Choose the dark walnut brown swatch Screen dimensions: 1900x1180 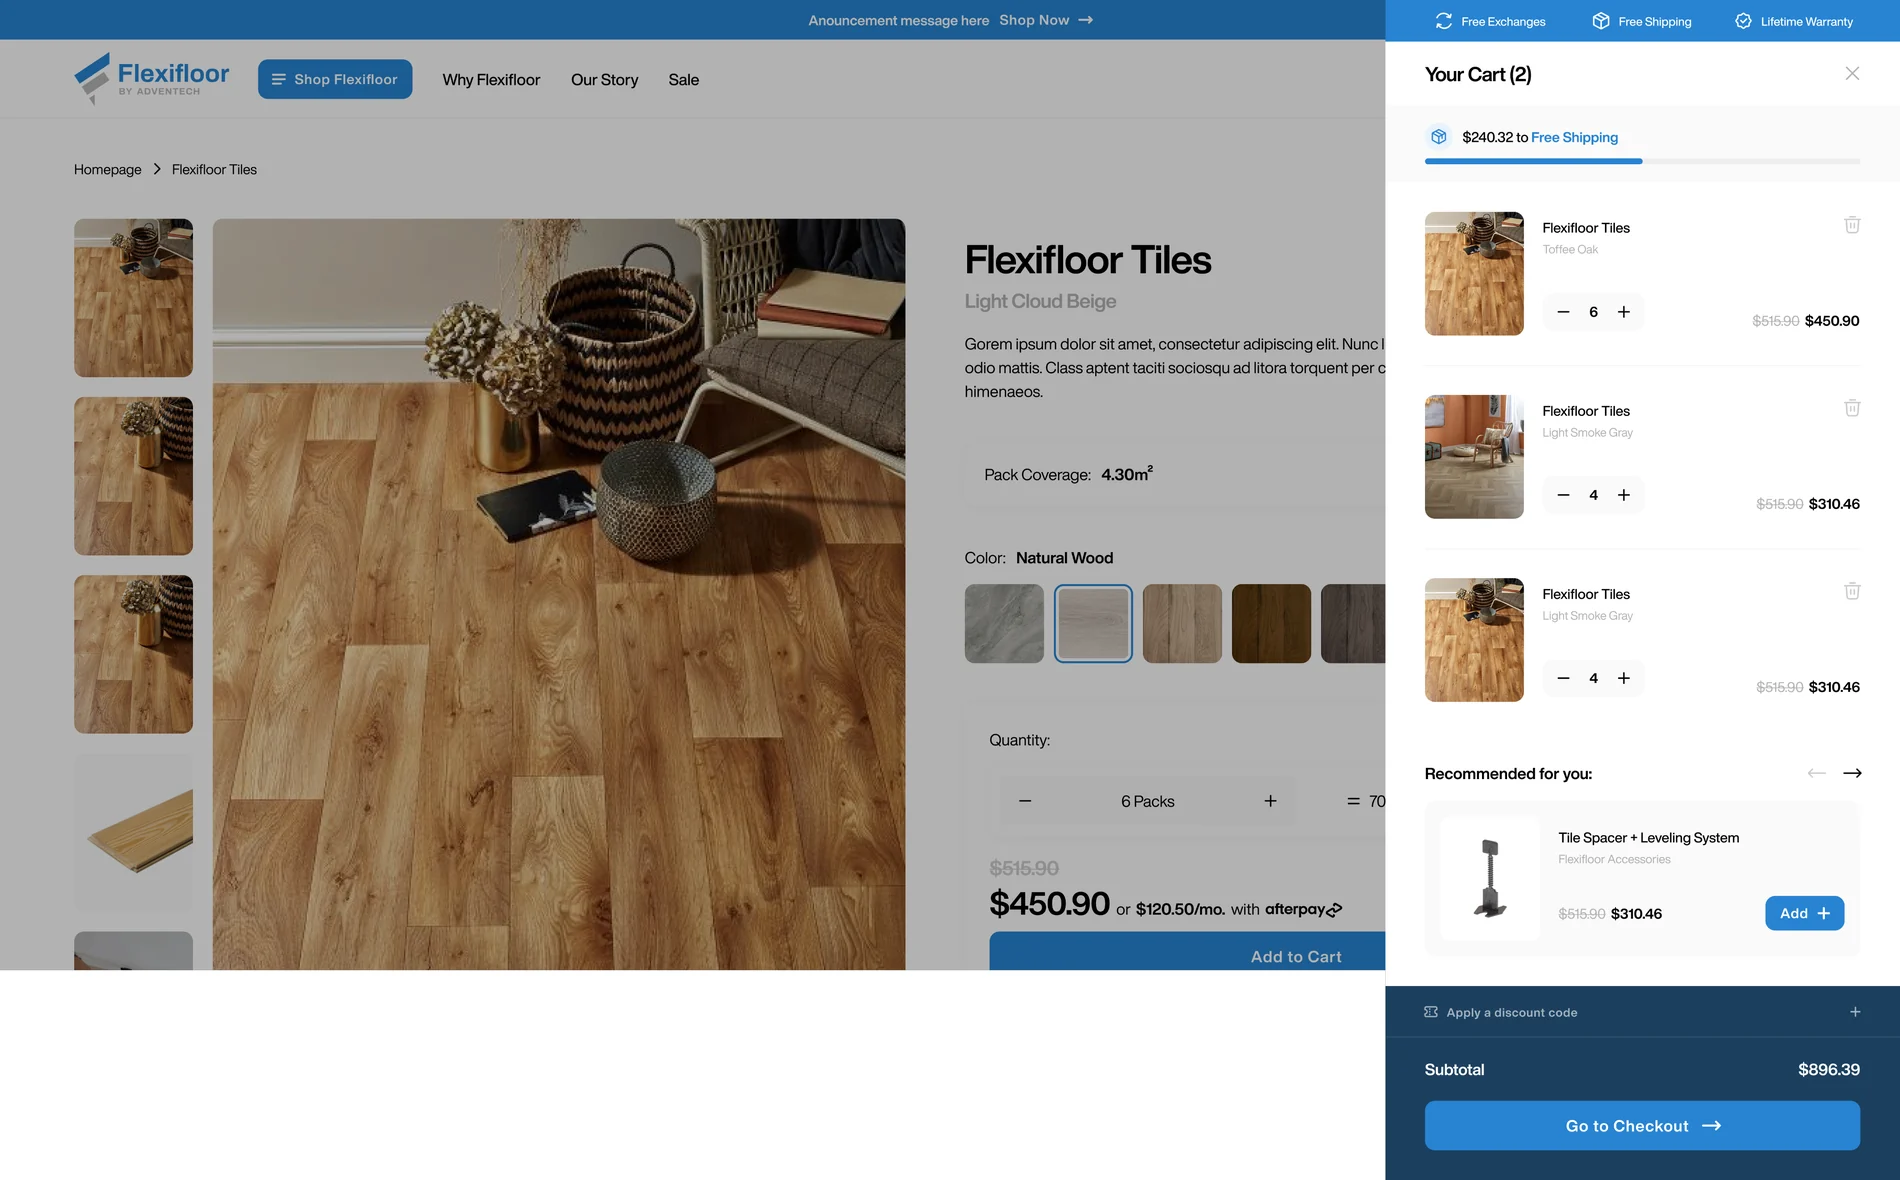coord(1271,624)
